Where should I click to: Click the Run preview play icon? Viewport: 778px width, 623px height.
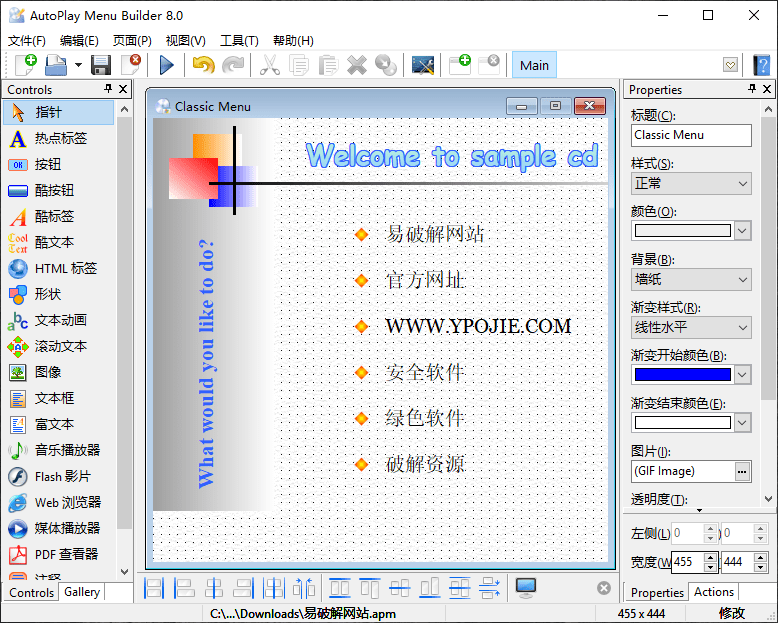click(166, 65)
